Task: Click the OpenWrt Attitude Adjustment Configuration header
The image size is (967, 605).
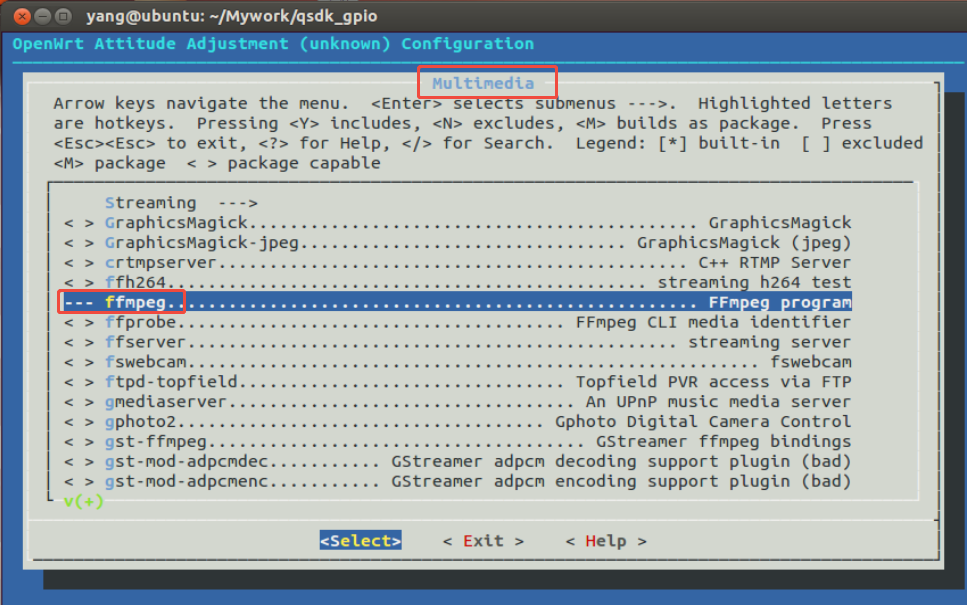Action: pyautogui.click(x=273, y=44)
